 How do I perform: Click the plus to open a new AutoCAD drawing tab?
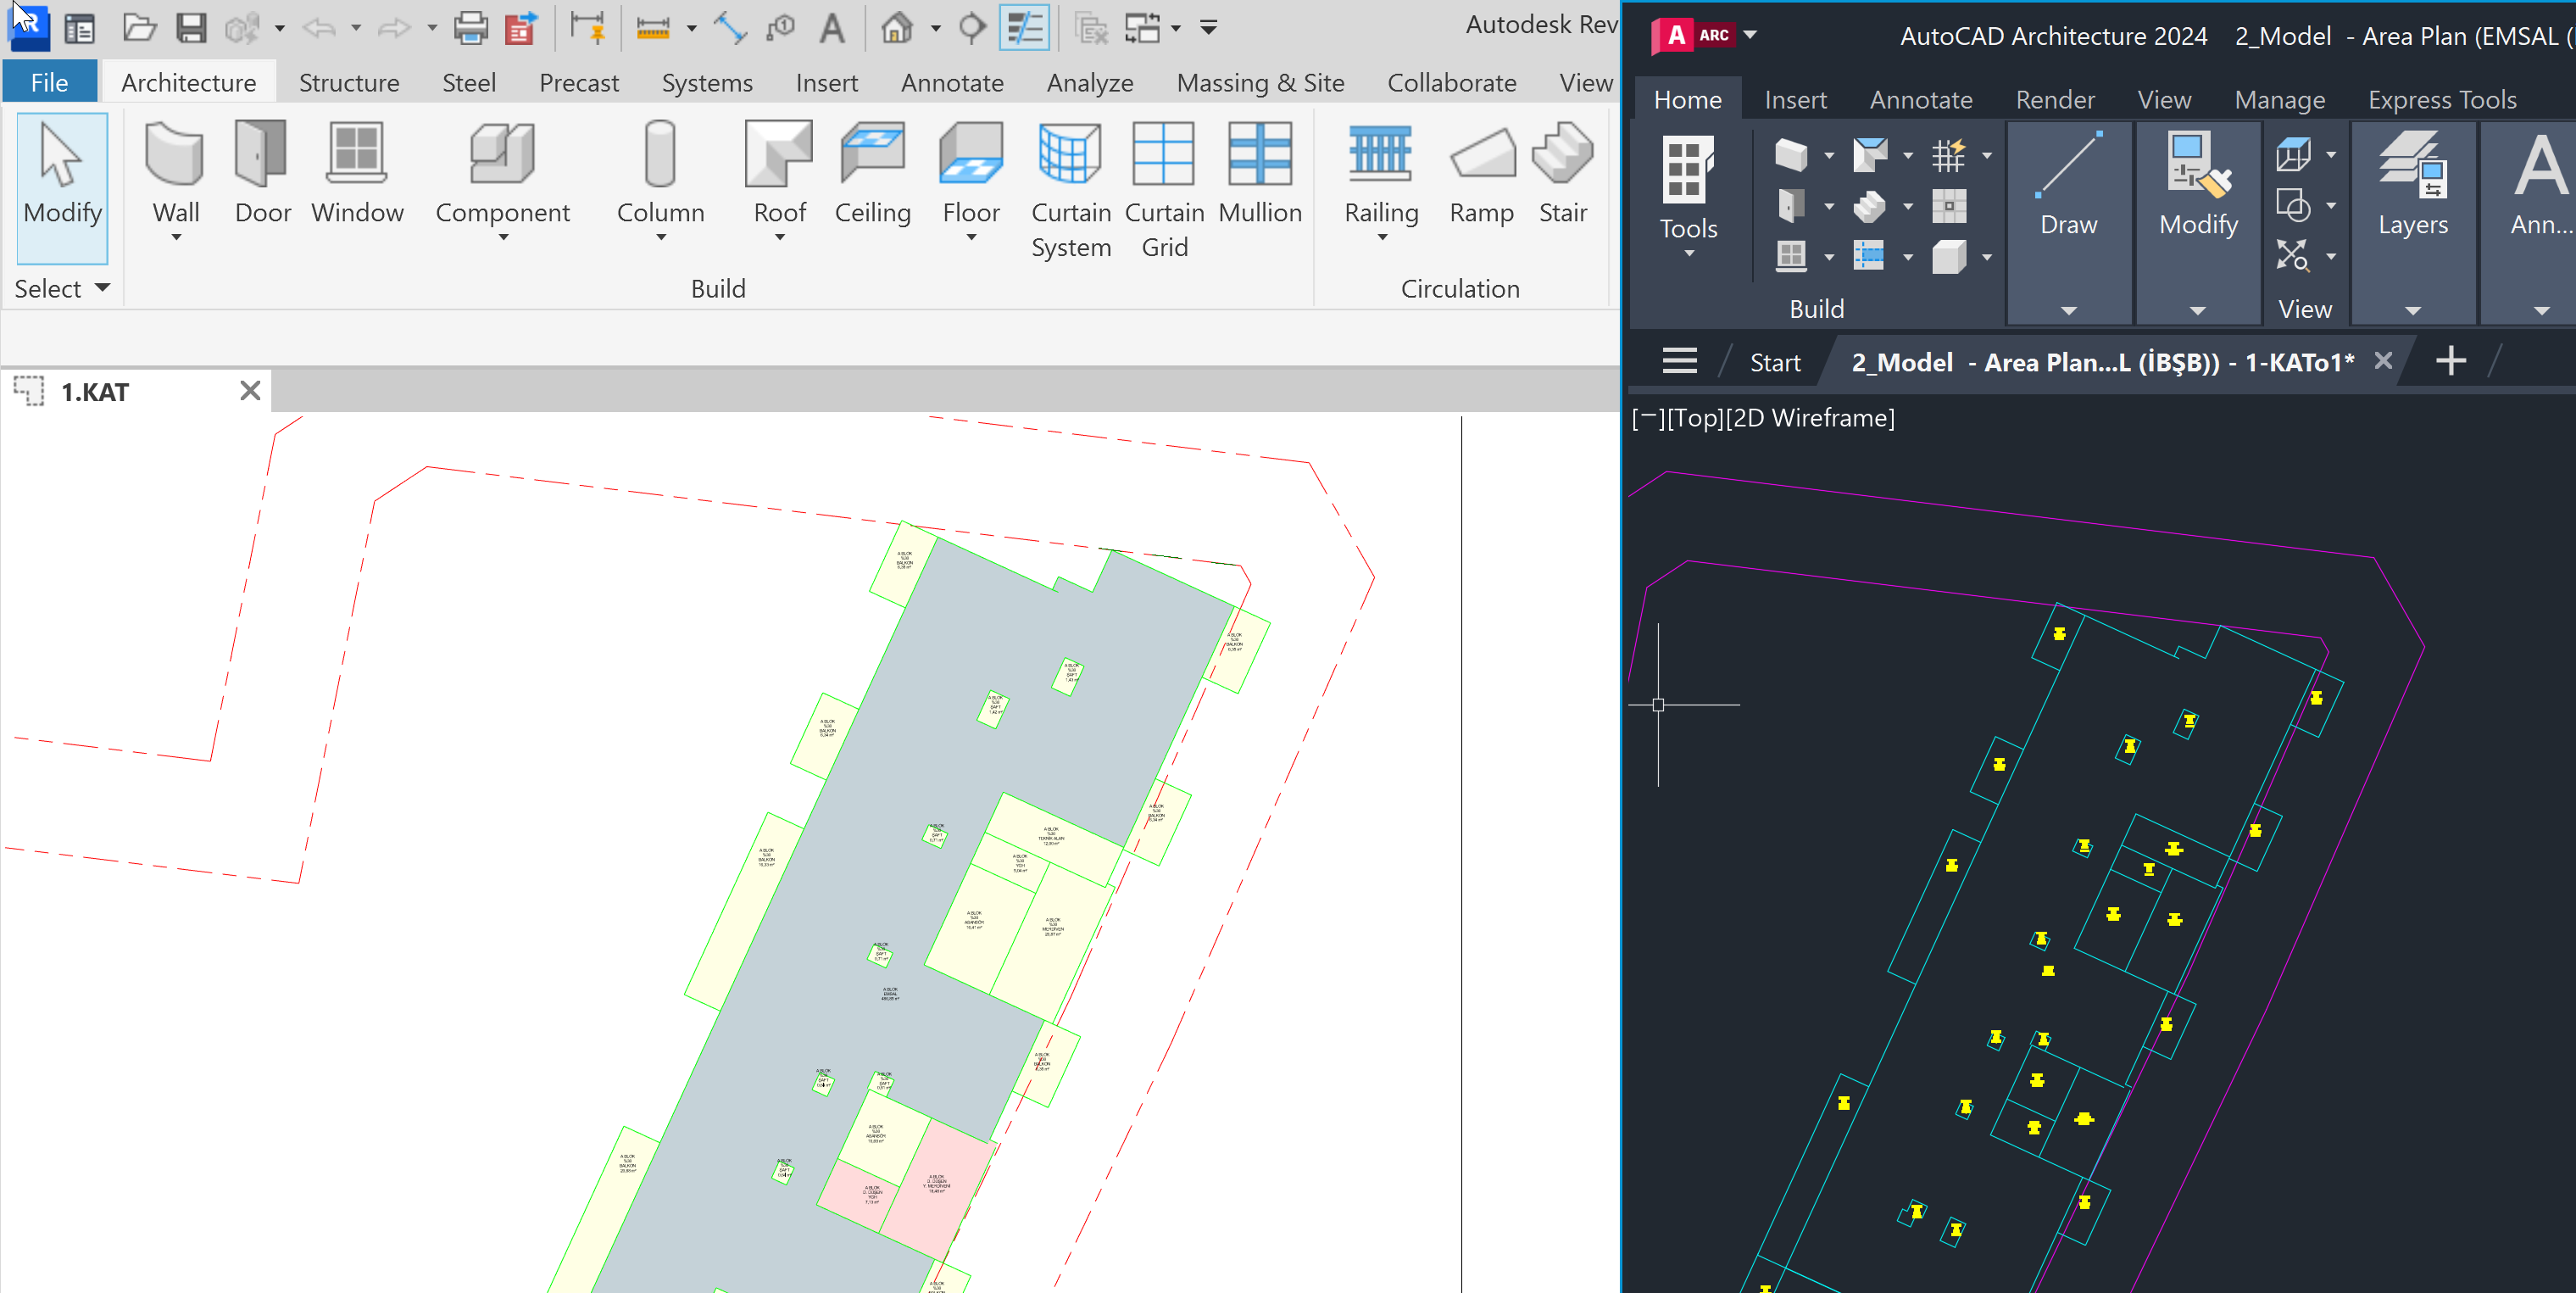[x=2450, y=361]
